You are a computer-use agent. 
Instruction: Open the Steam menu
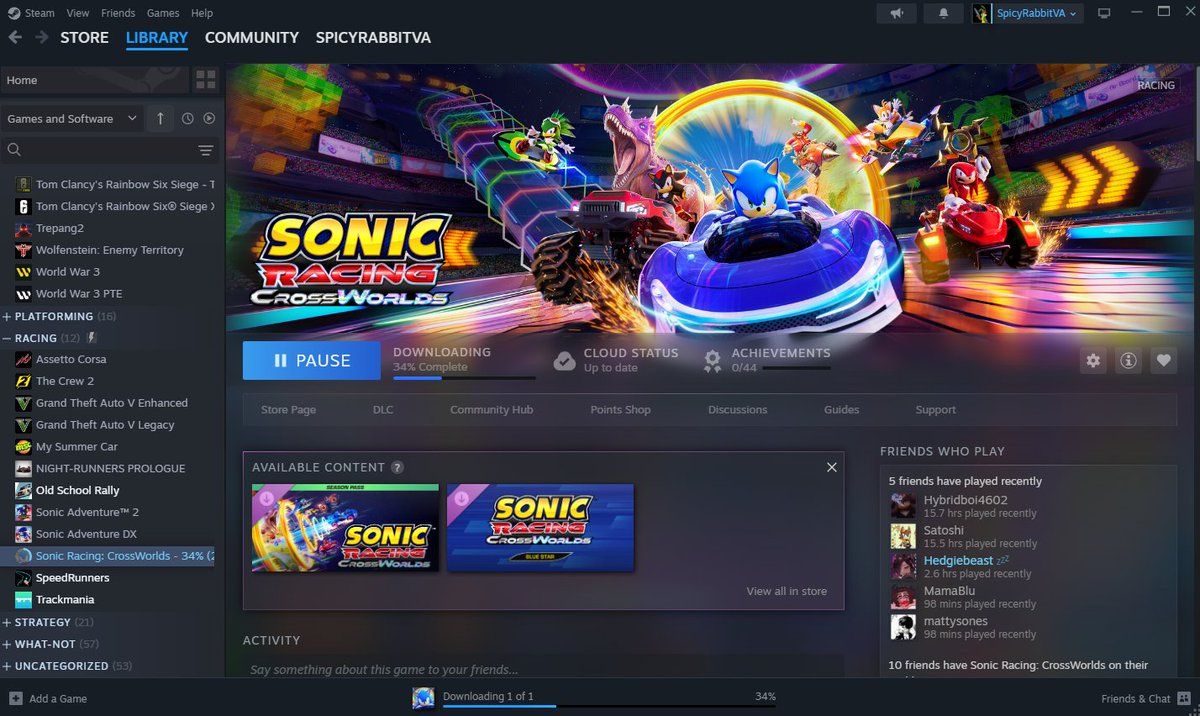[40, 13]
